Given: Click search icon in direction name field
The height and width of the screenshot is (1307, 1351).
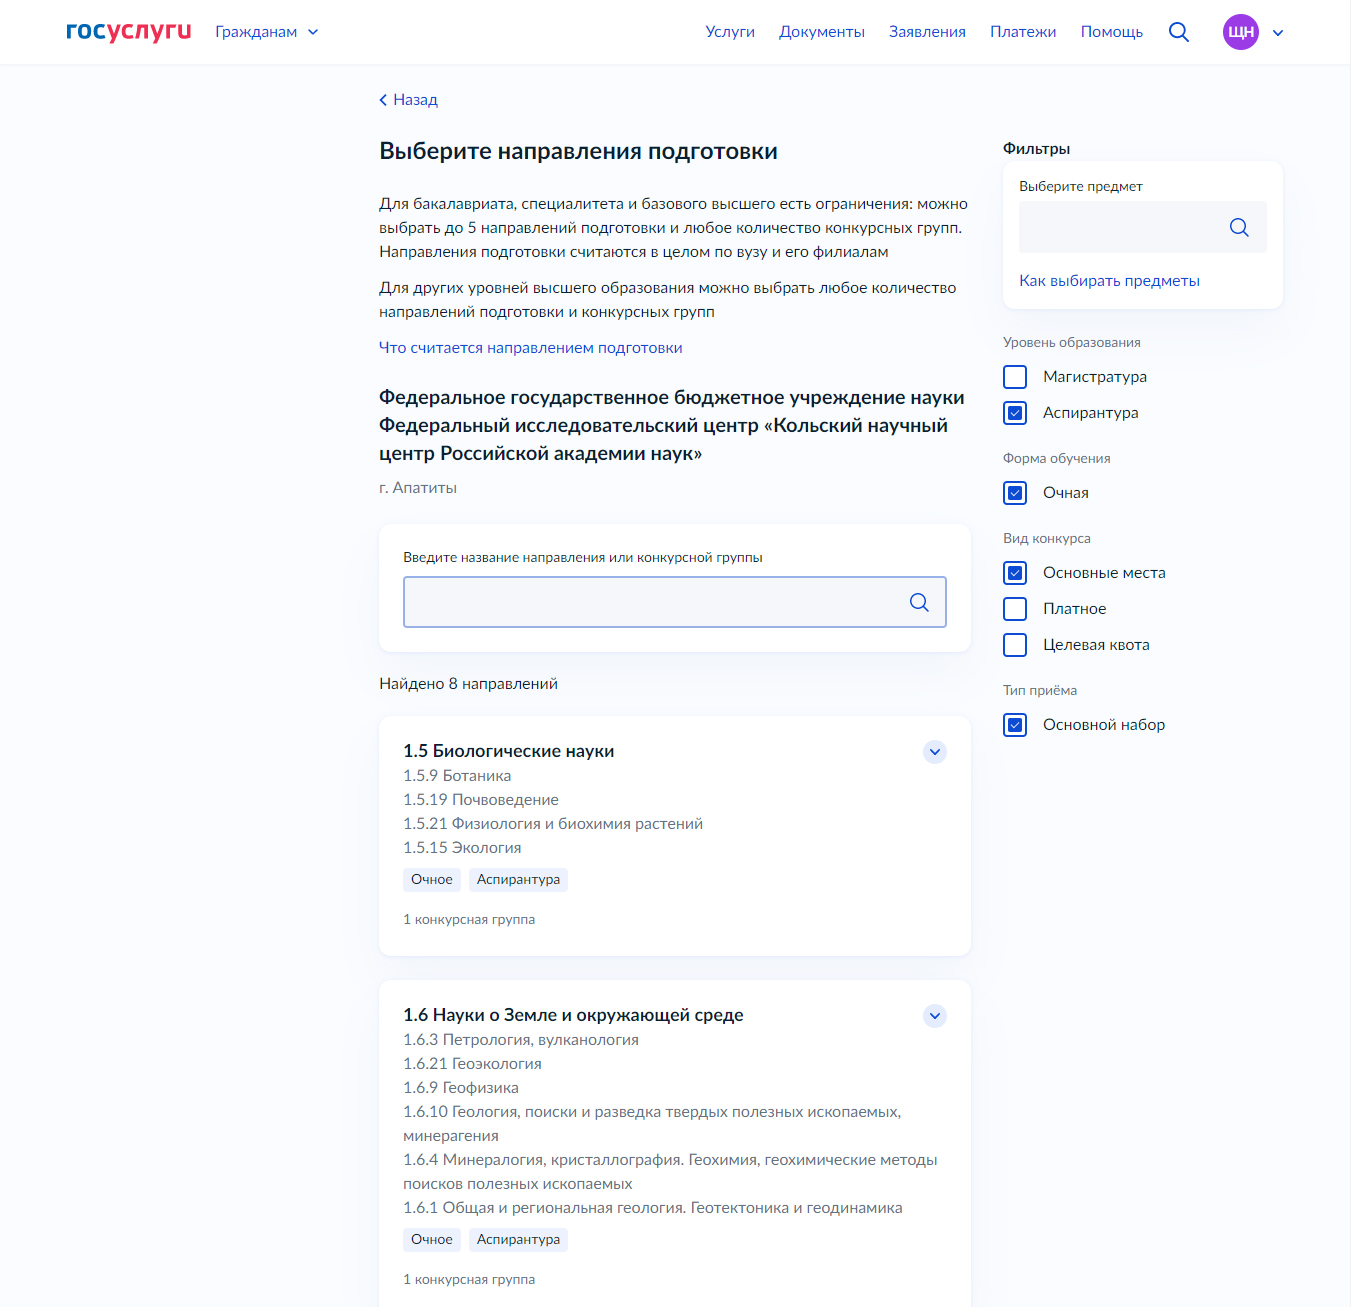Looking at the screenshot, I should [919, 602].
